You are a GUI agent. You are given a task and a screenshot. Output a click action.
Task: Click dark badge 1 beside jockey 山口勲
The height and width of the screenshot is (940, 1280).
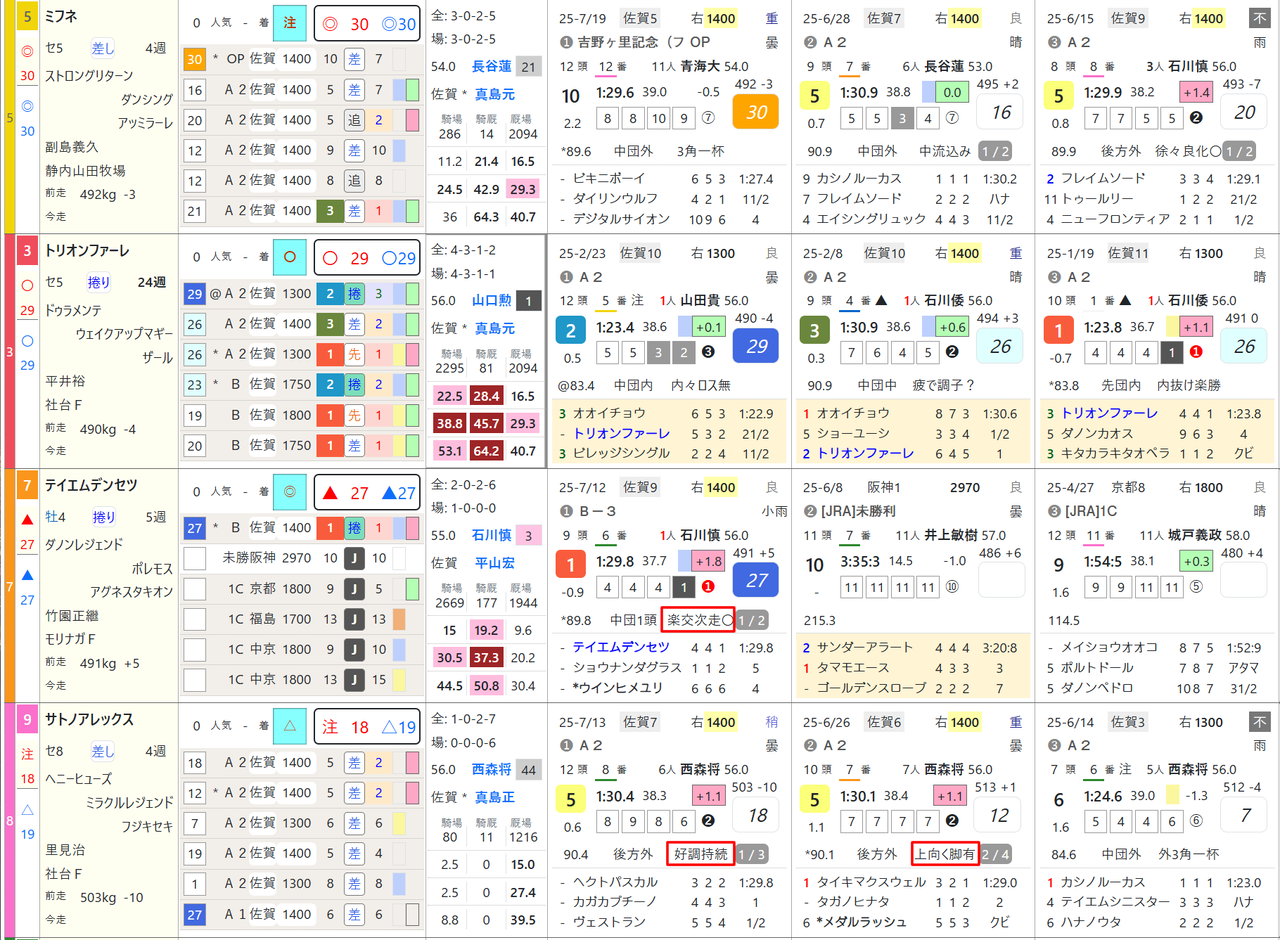tap(529, 300)
